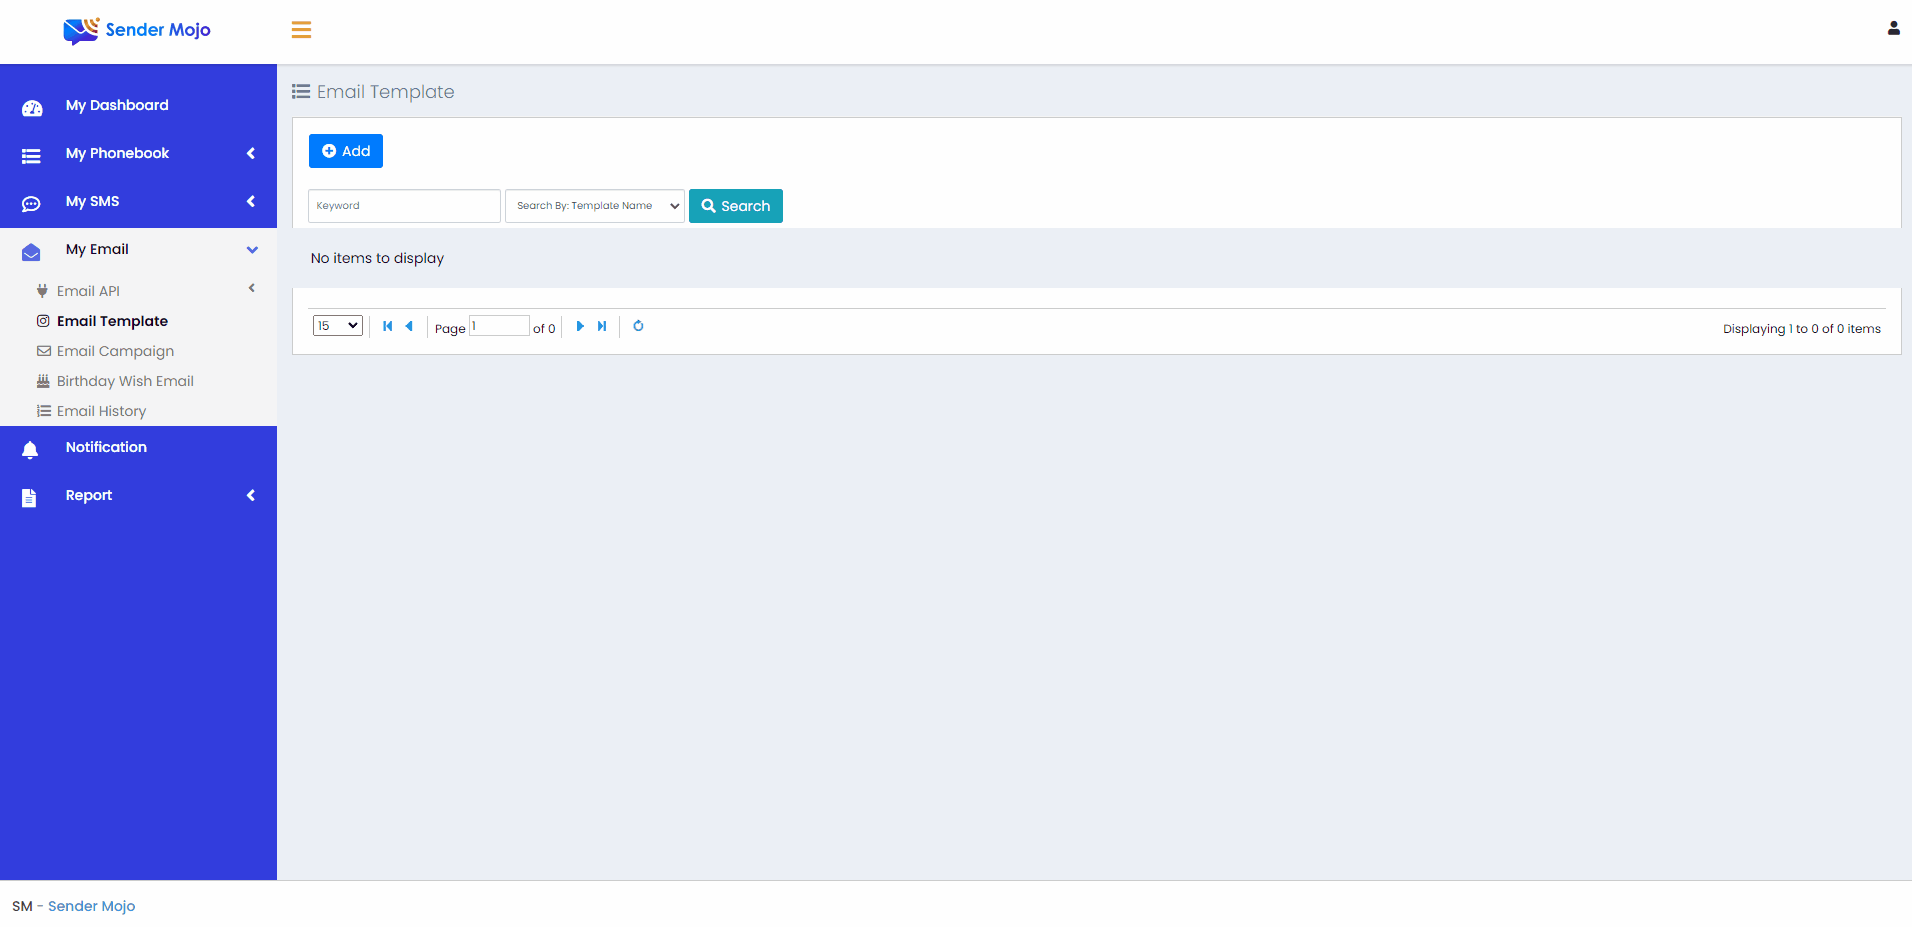Image resolution: width=1912 pixels, height=927 pixels.
Task: Open Search By Template Name dropdown
Action: [x=595, y=206]
